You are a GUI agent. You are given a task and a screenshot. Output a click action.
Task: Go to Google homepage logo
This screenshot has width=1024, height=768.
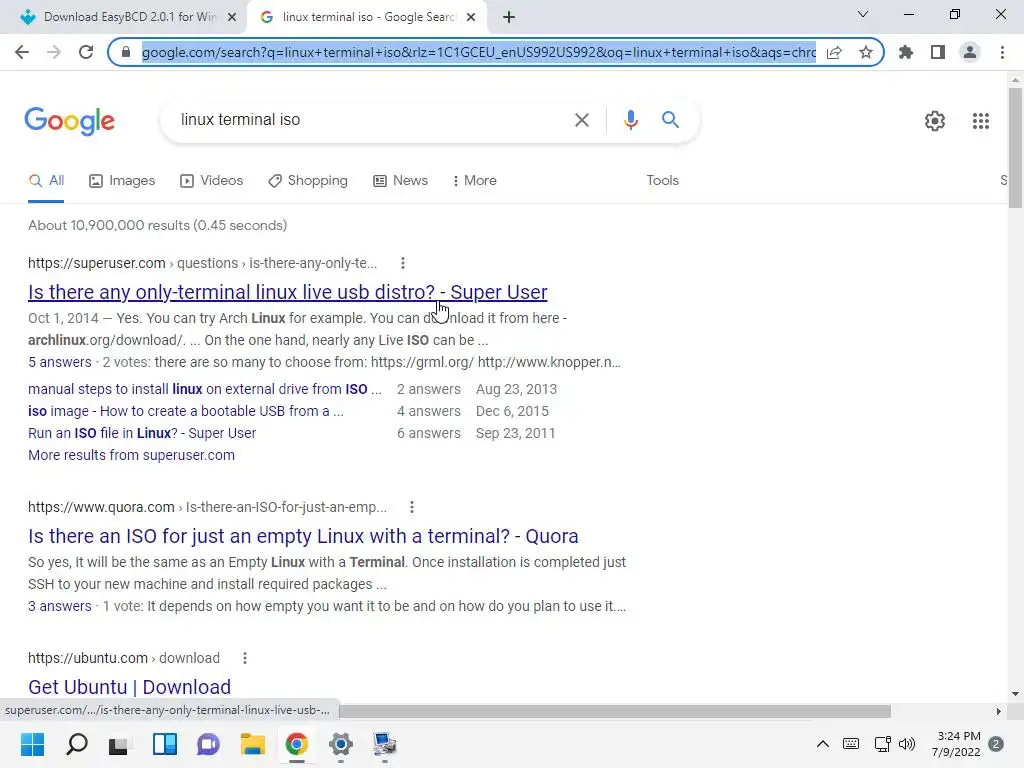point(69,121)
